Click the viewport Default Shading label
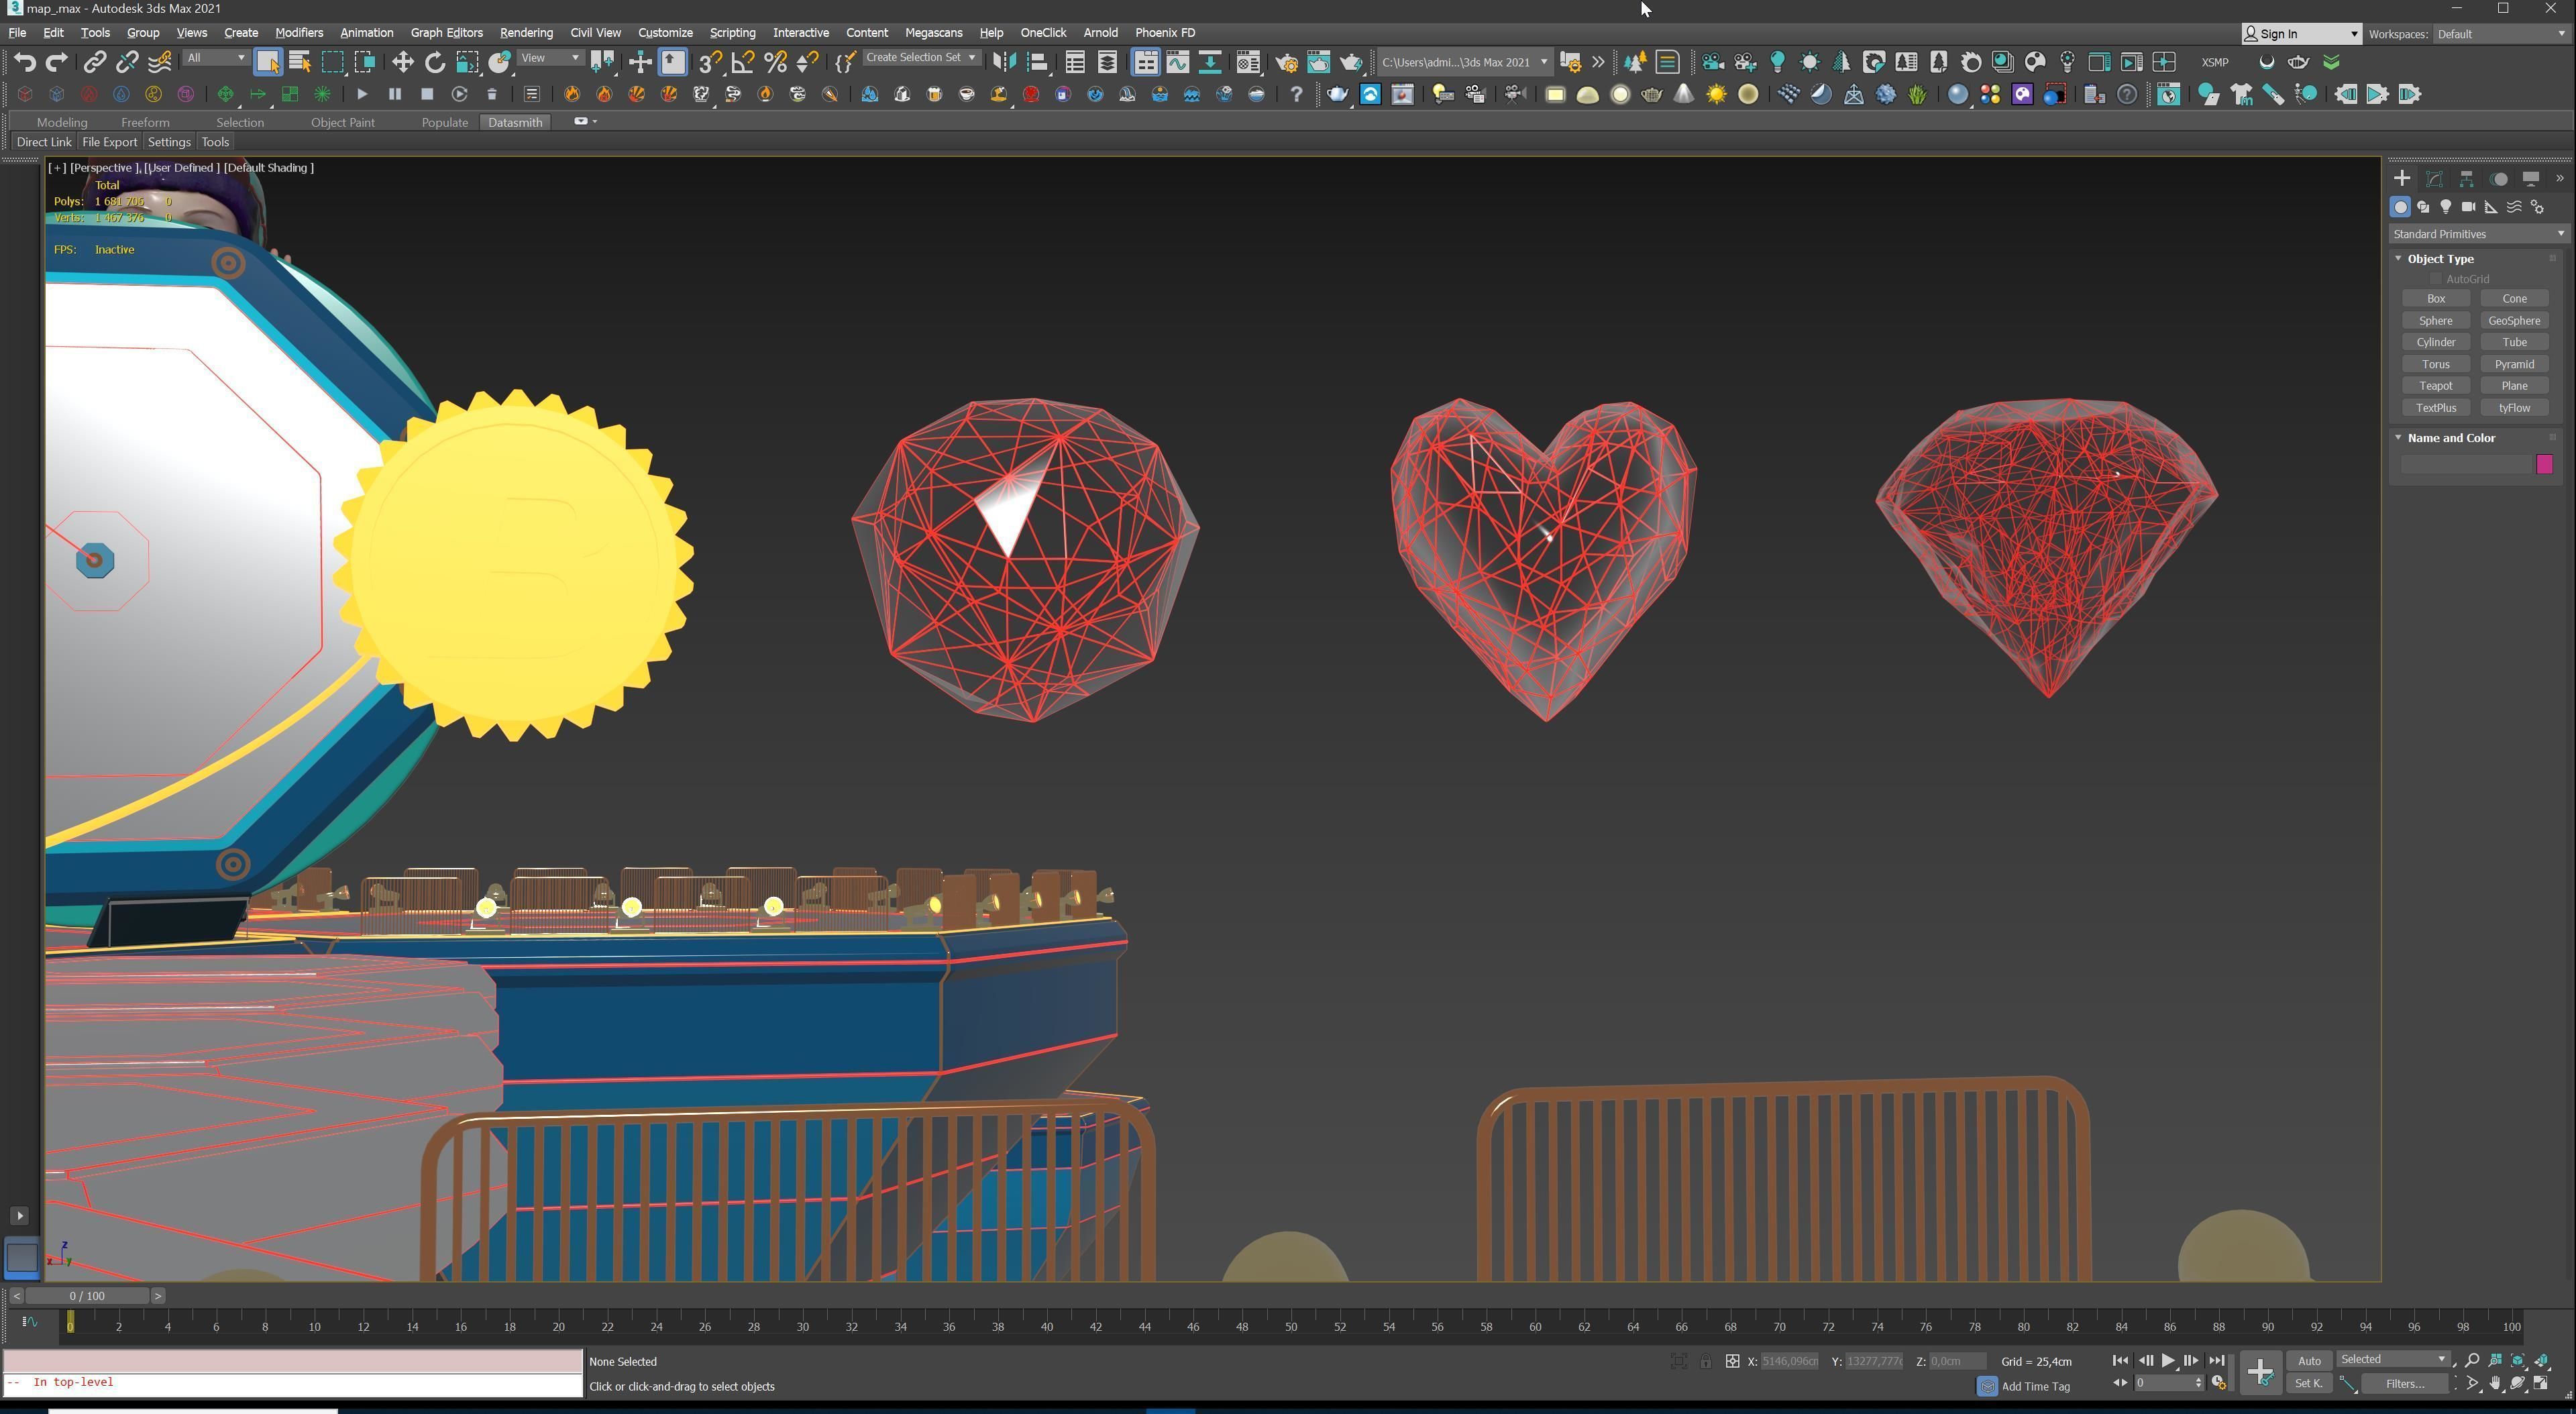The width and height of the screenshot is (2576, 1414). (268, 168)
